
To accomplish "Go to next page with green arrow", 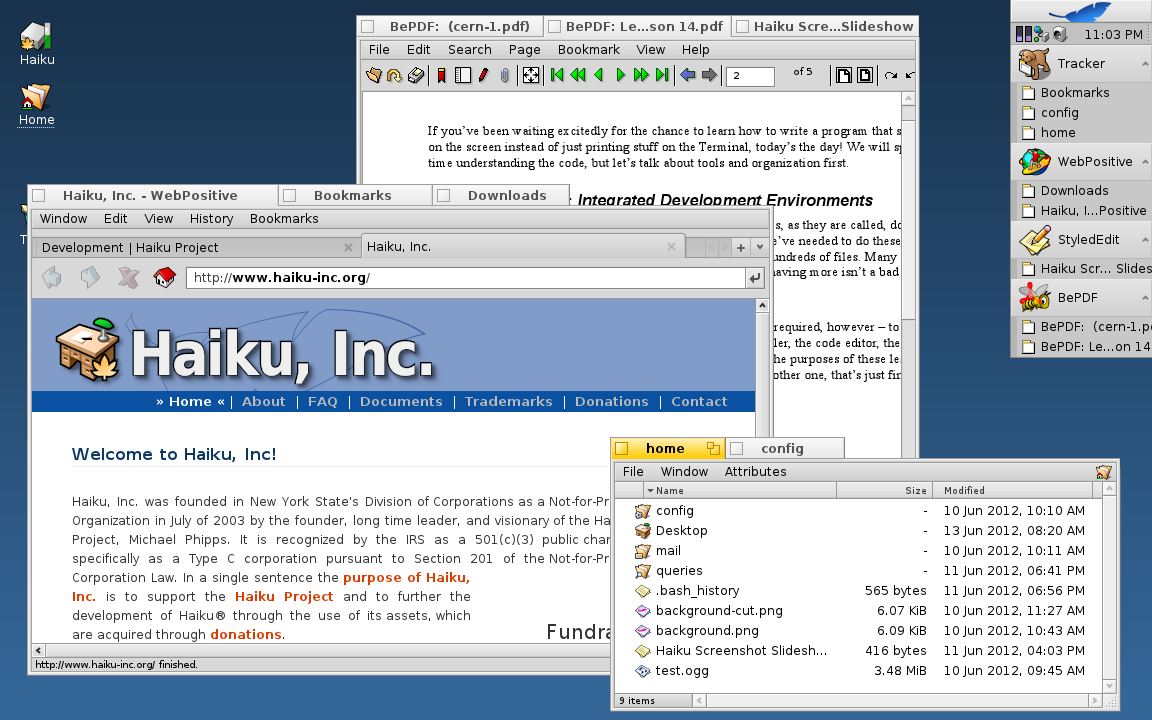I will pos(620,75).
